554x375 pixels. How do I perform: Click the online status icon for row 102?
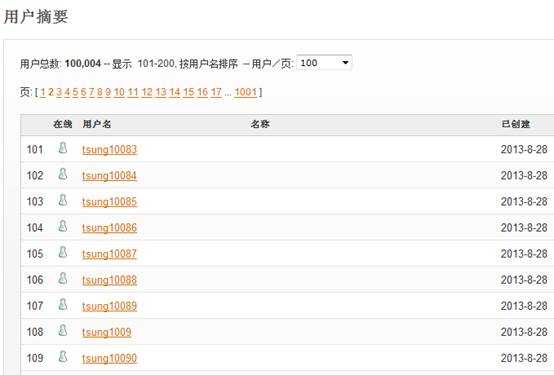pyautogui.click(x=63, y=174)
